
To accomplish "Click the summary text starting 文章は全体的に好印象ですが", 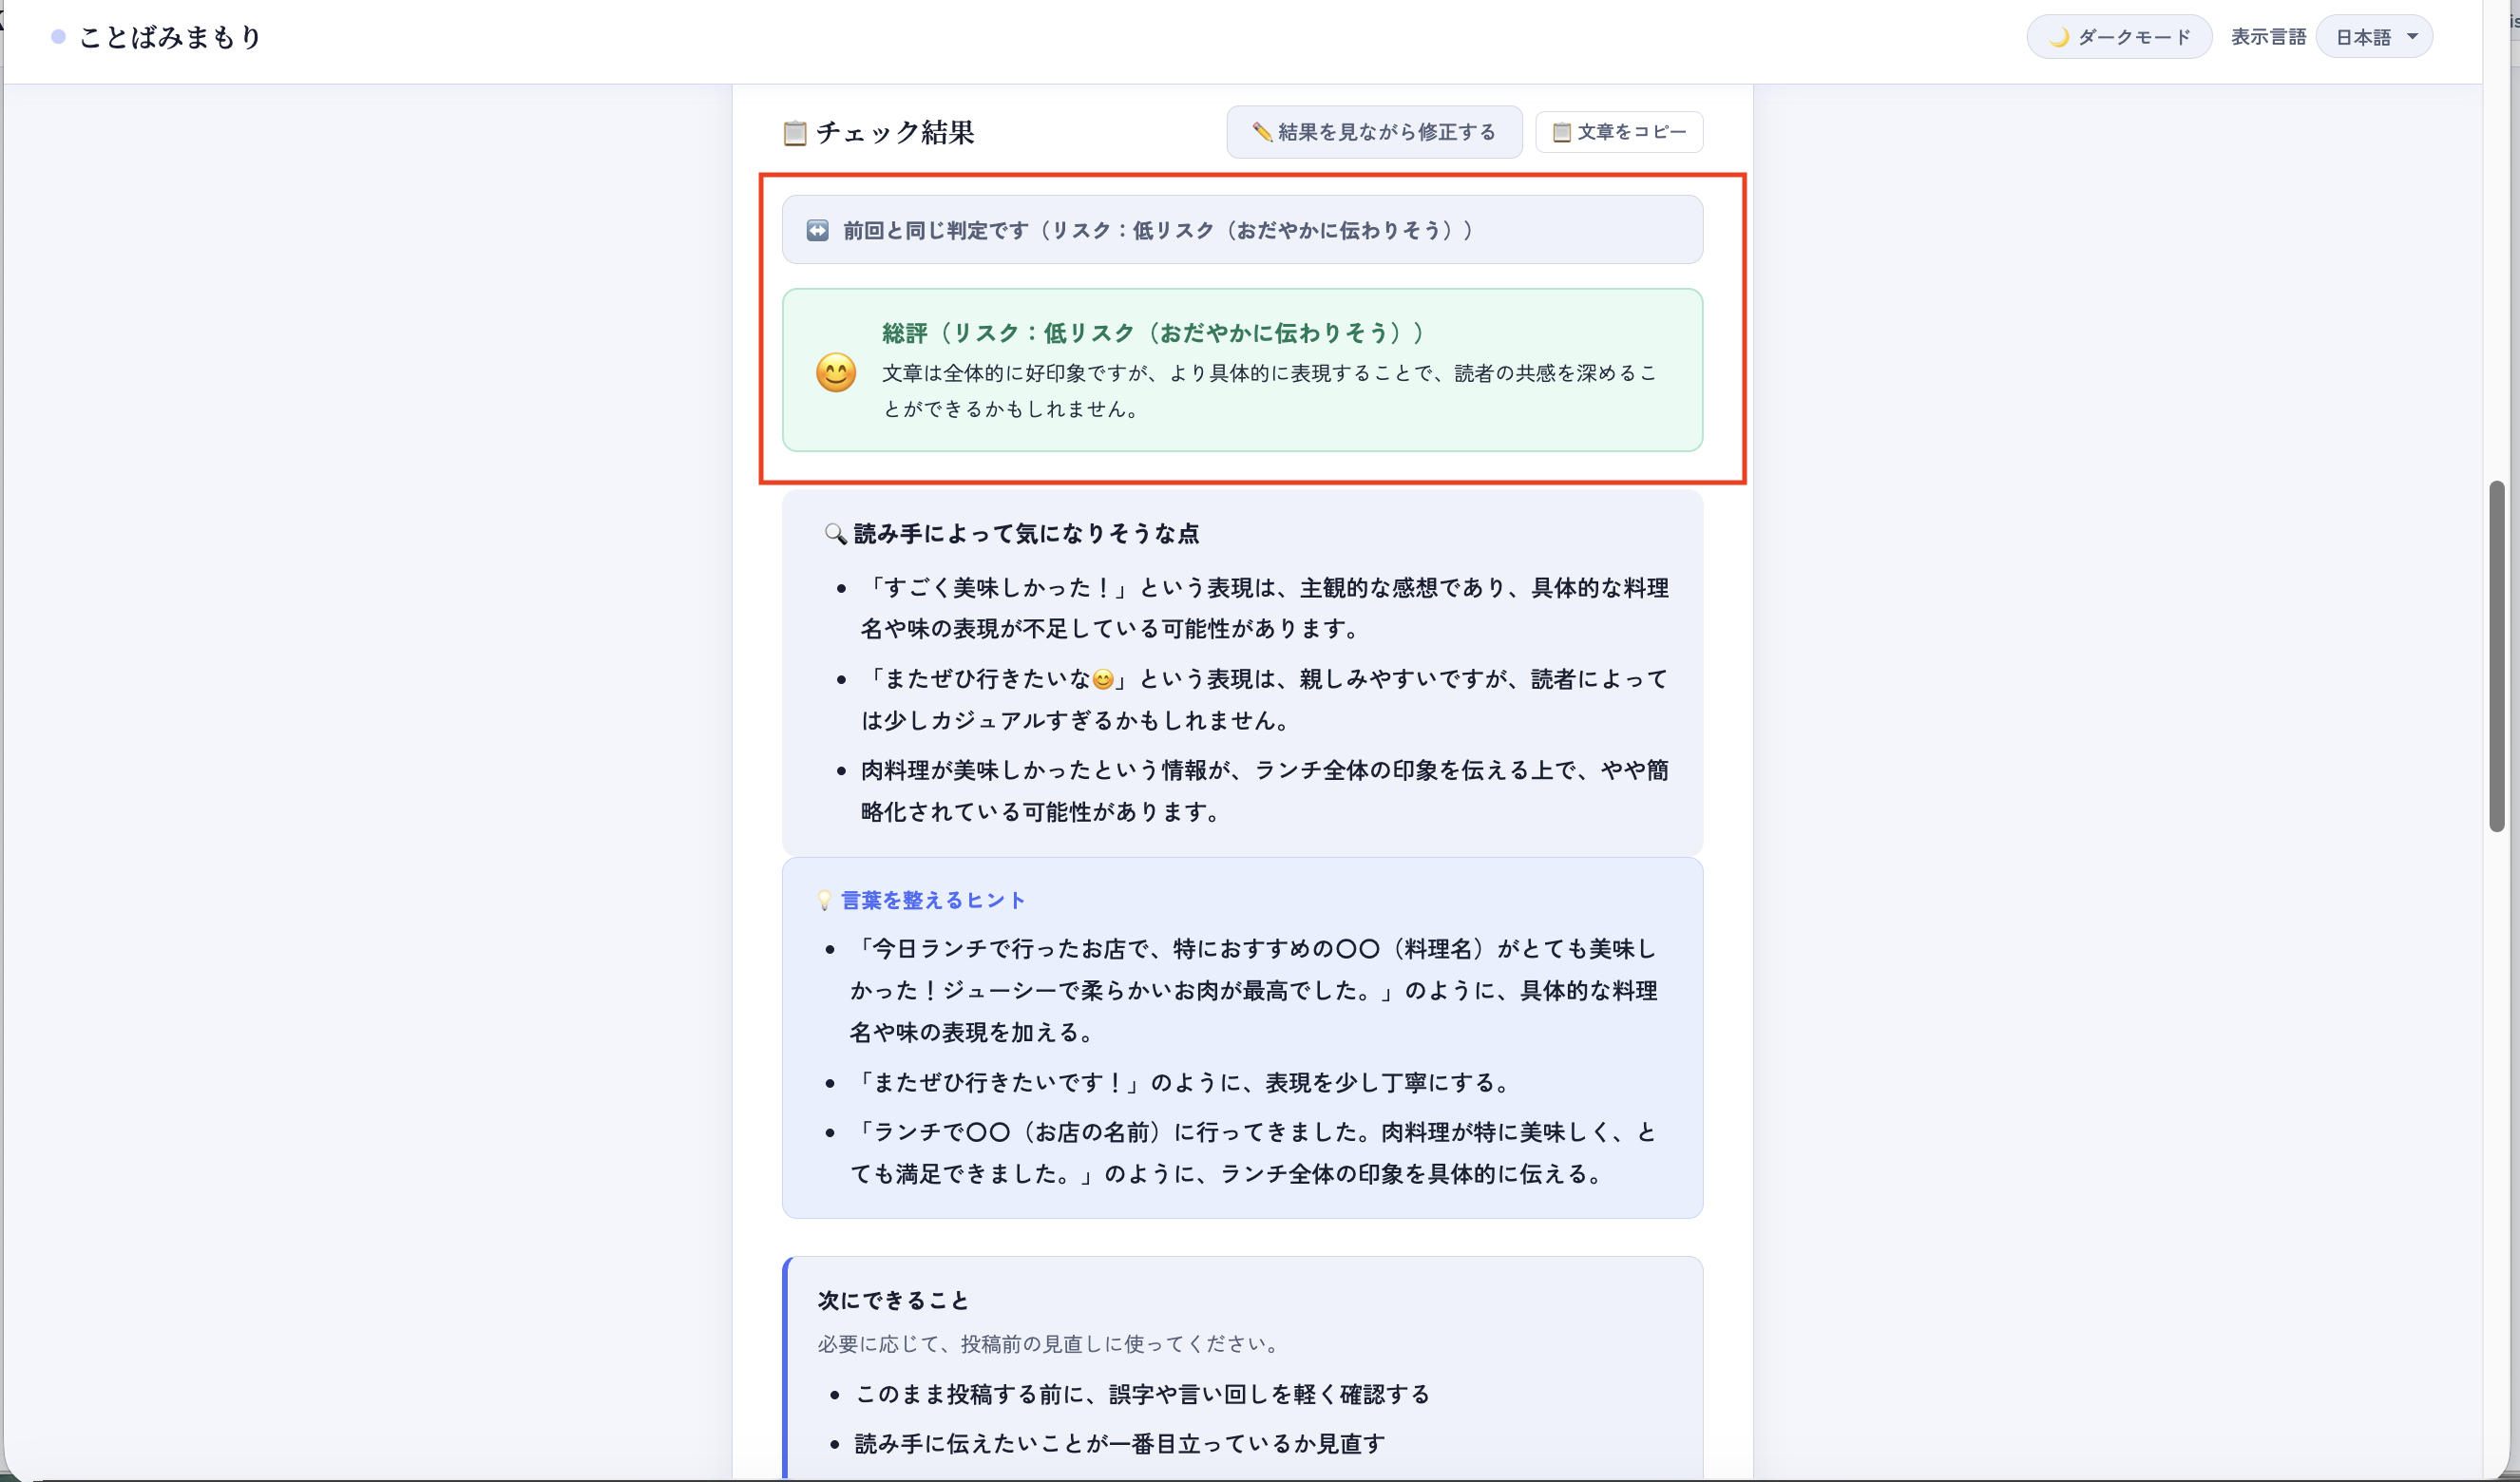I will pos(1270,390).
